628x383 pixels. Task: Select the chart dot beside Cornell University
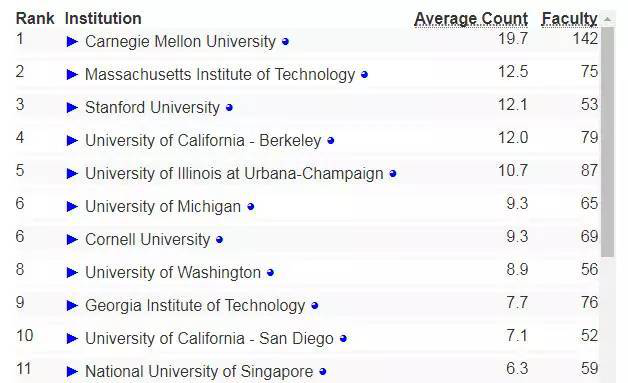click(x=219, y=240)
